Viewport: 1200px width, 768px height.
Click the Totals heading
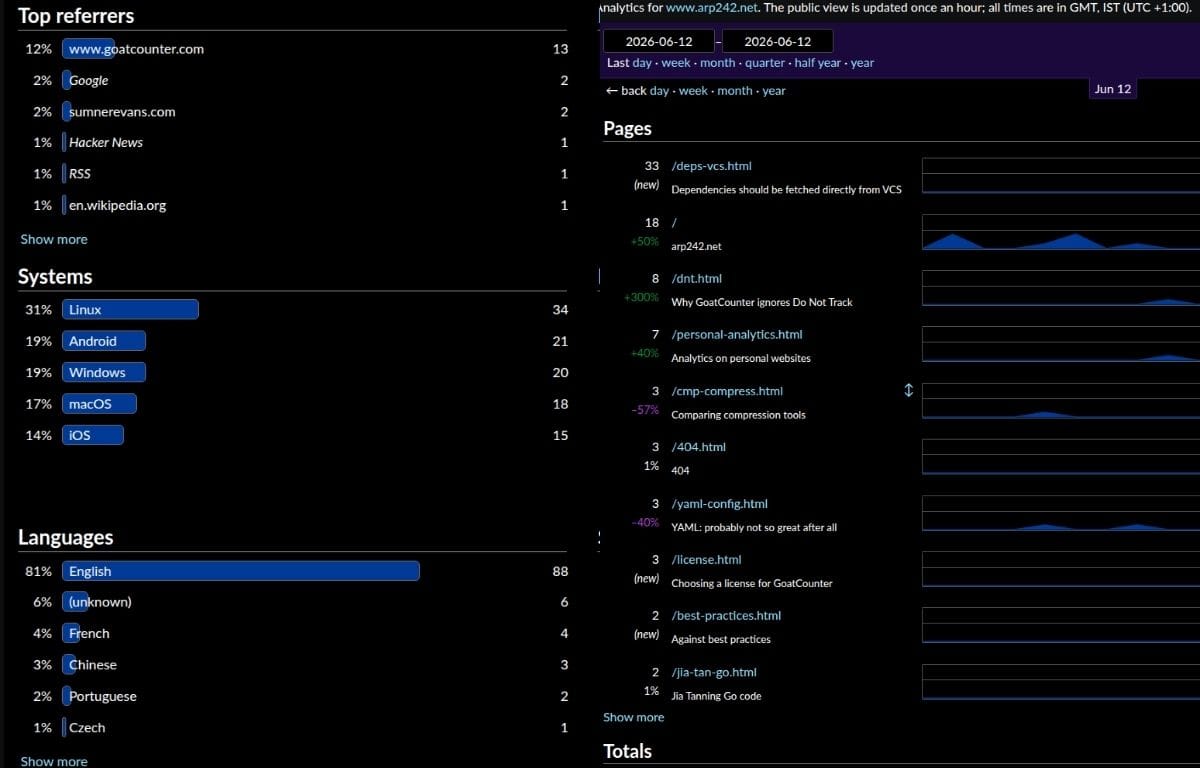[x=628, y=751]
